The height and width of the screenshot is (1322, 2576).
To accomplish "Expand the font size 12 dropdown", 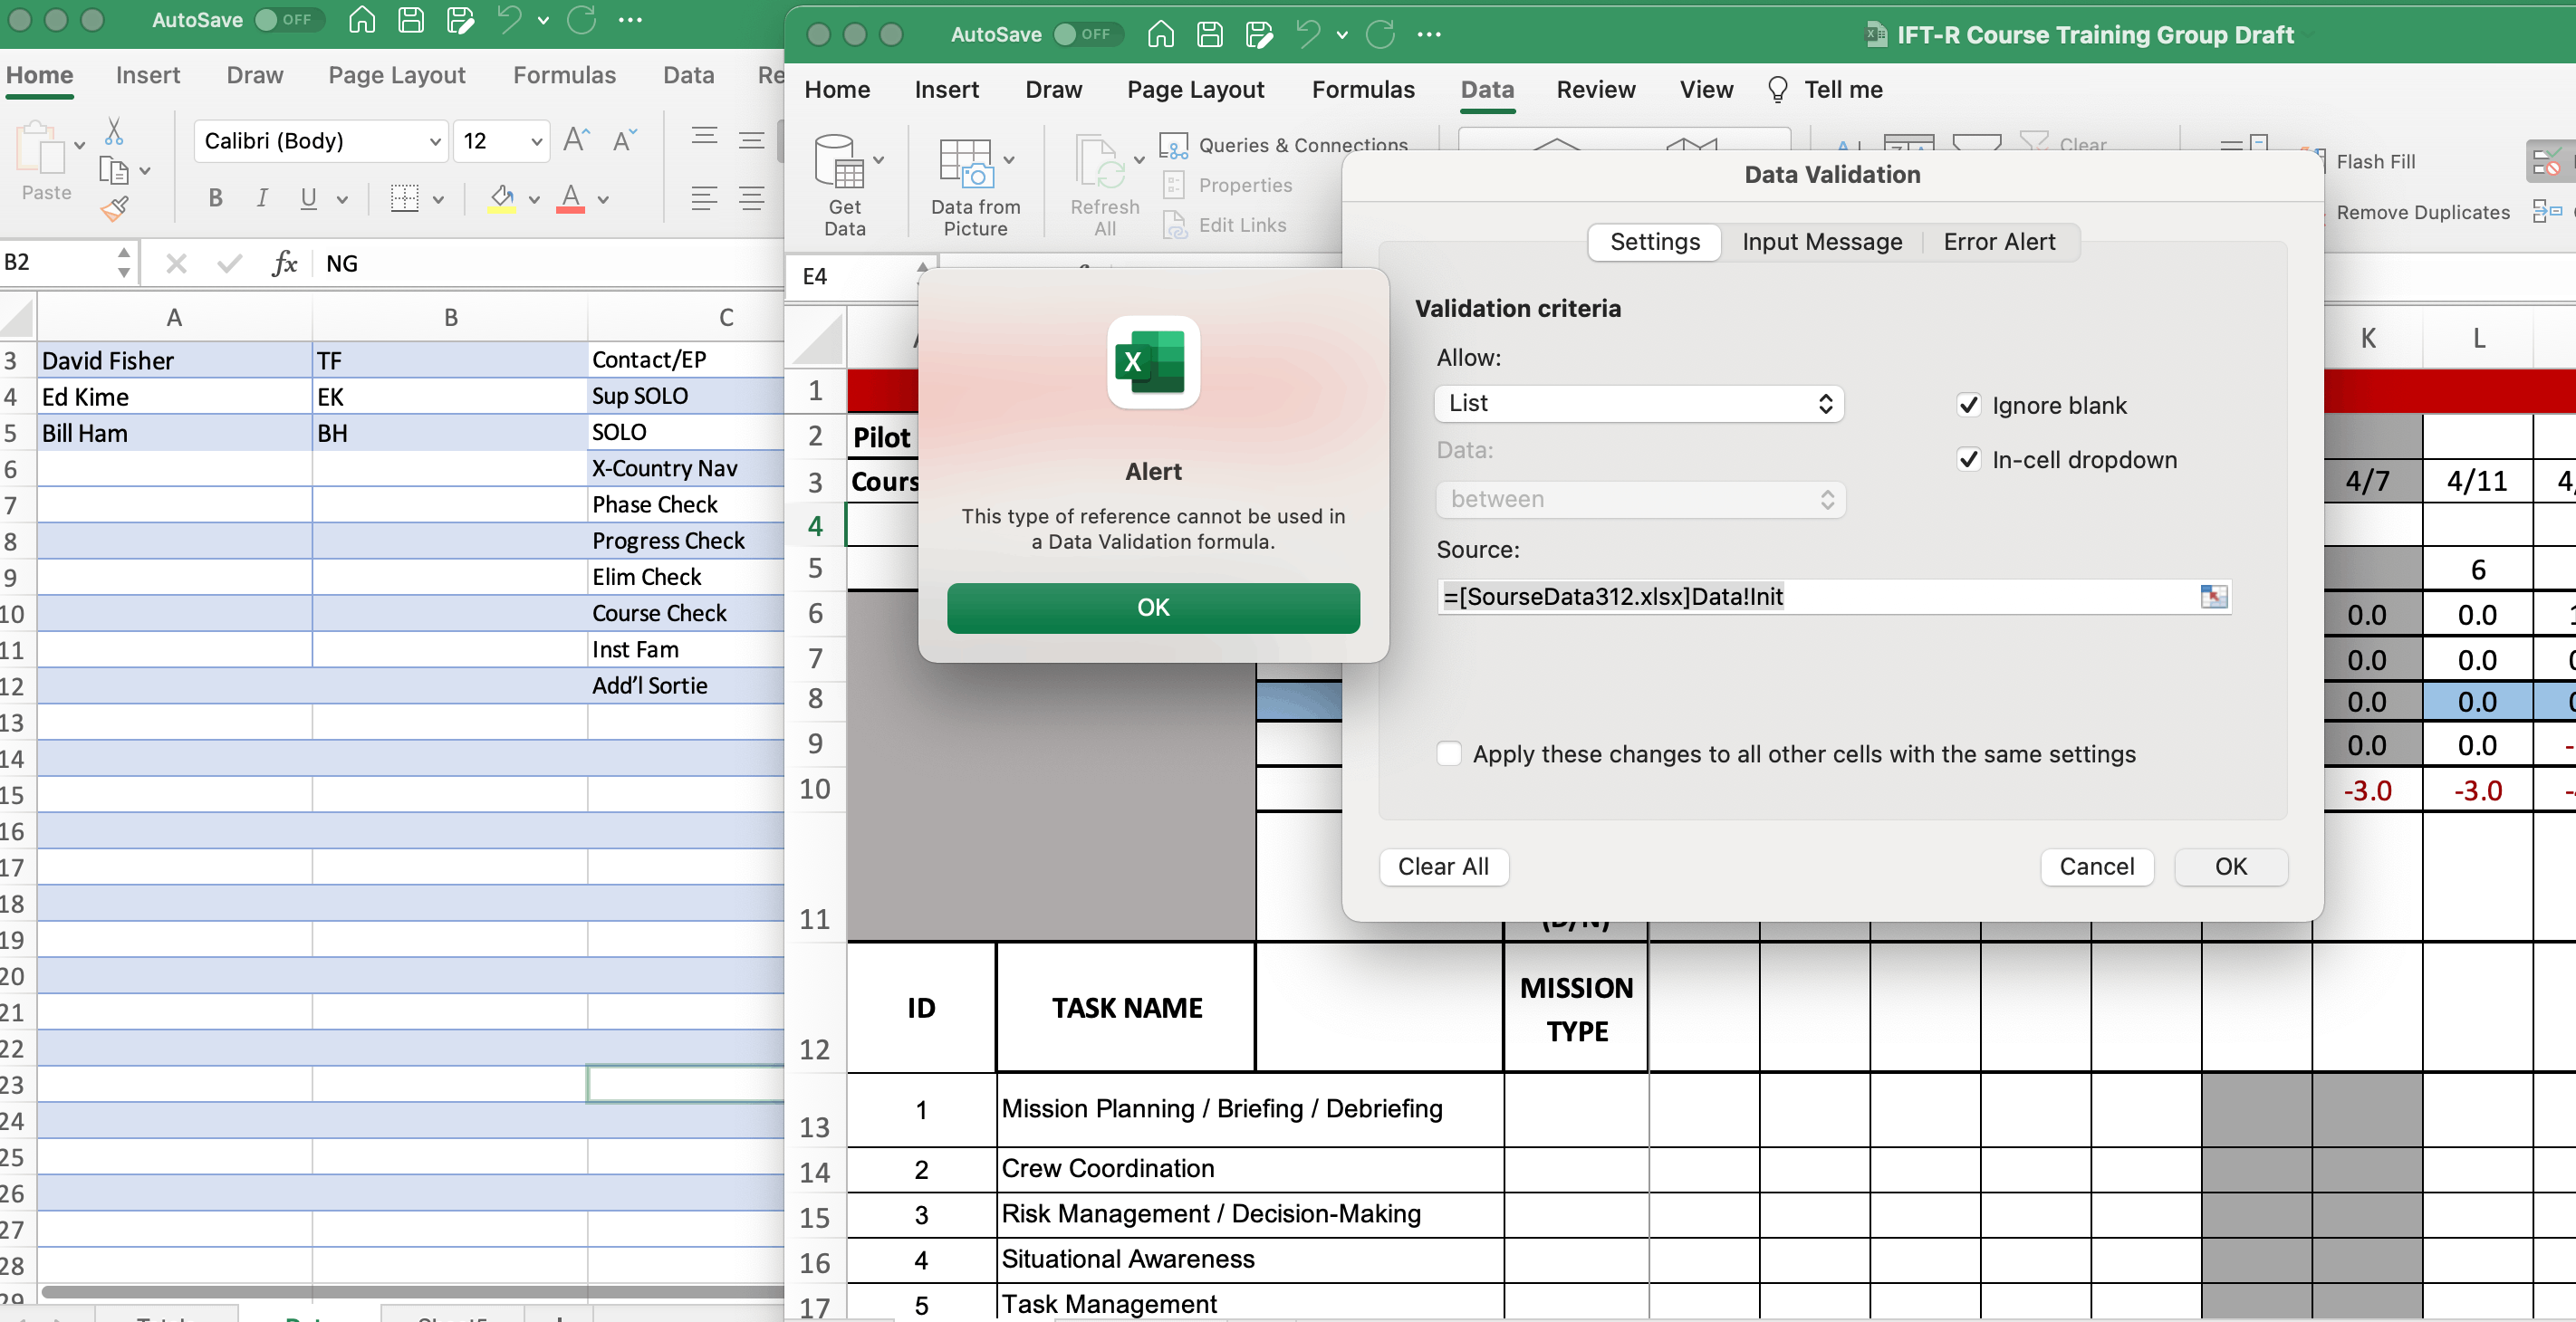I will click(537, 141).
